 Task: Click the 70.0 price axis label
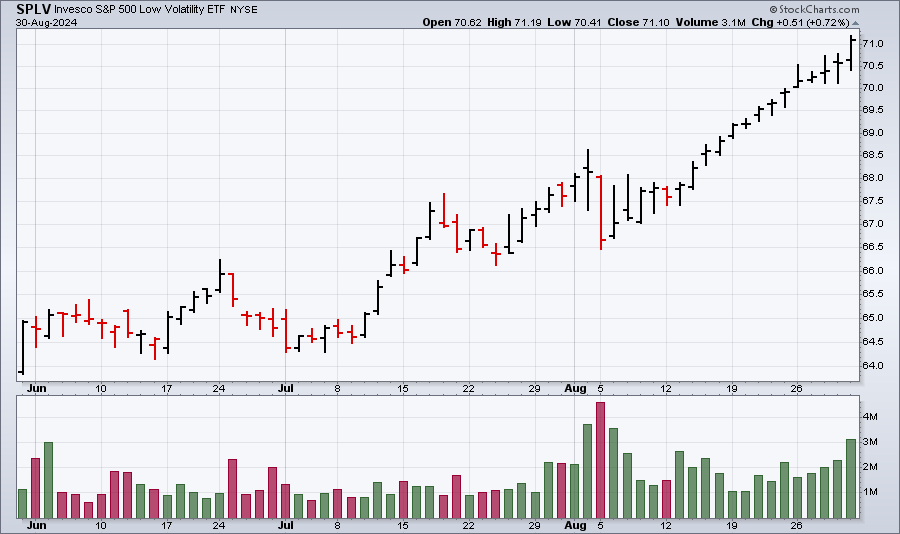(872, 88)
